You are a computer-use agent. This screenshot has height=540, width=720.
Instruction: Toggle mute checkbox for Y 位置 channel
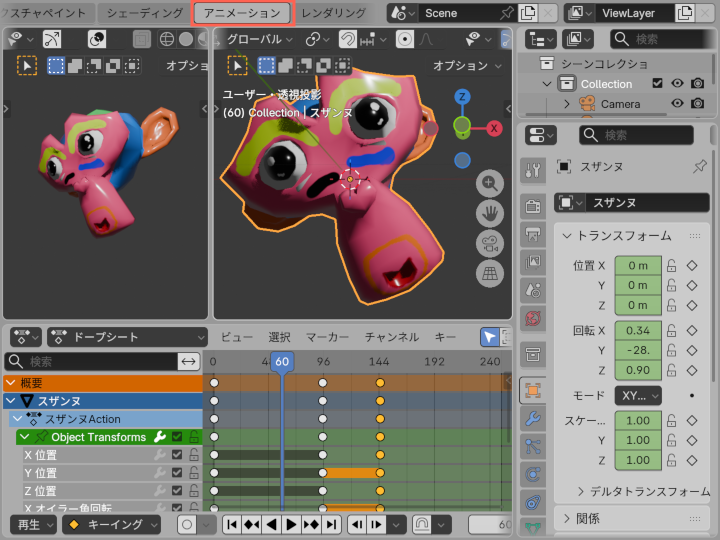point(177,472)
